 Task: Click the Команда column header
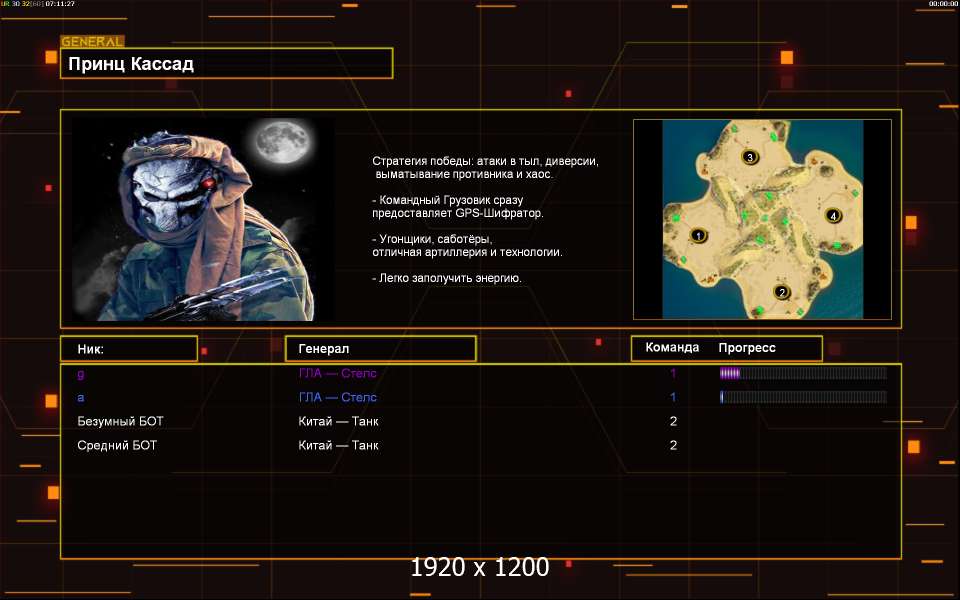pyautogui.click(x=672, y=348)
